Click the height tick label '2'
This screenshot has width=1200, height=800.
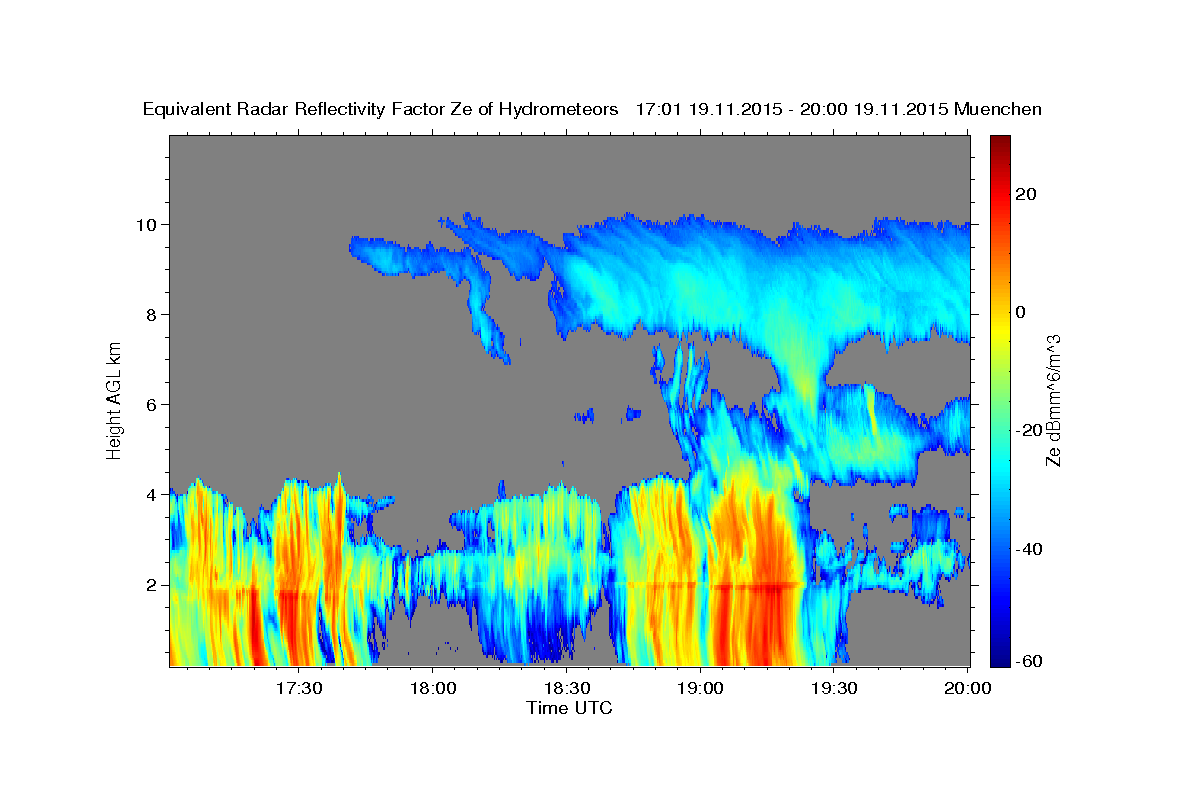[154, 584]
